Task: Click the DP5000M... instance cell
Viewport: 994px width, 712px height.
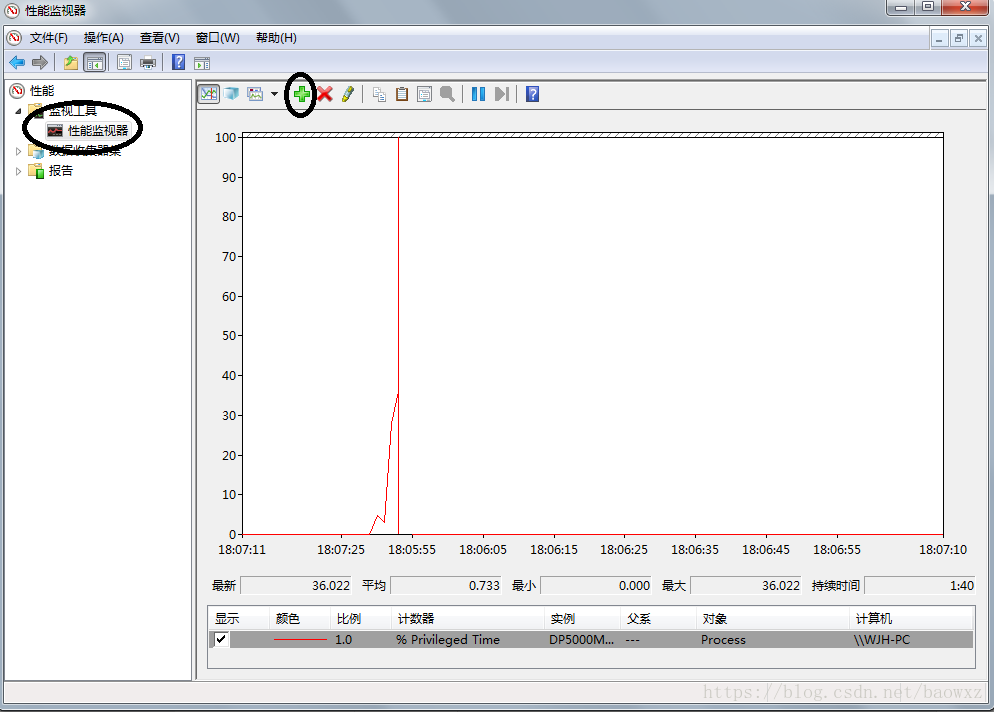Action: coord(581,640)
